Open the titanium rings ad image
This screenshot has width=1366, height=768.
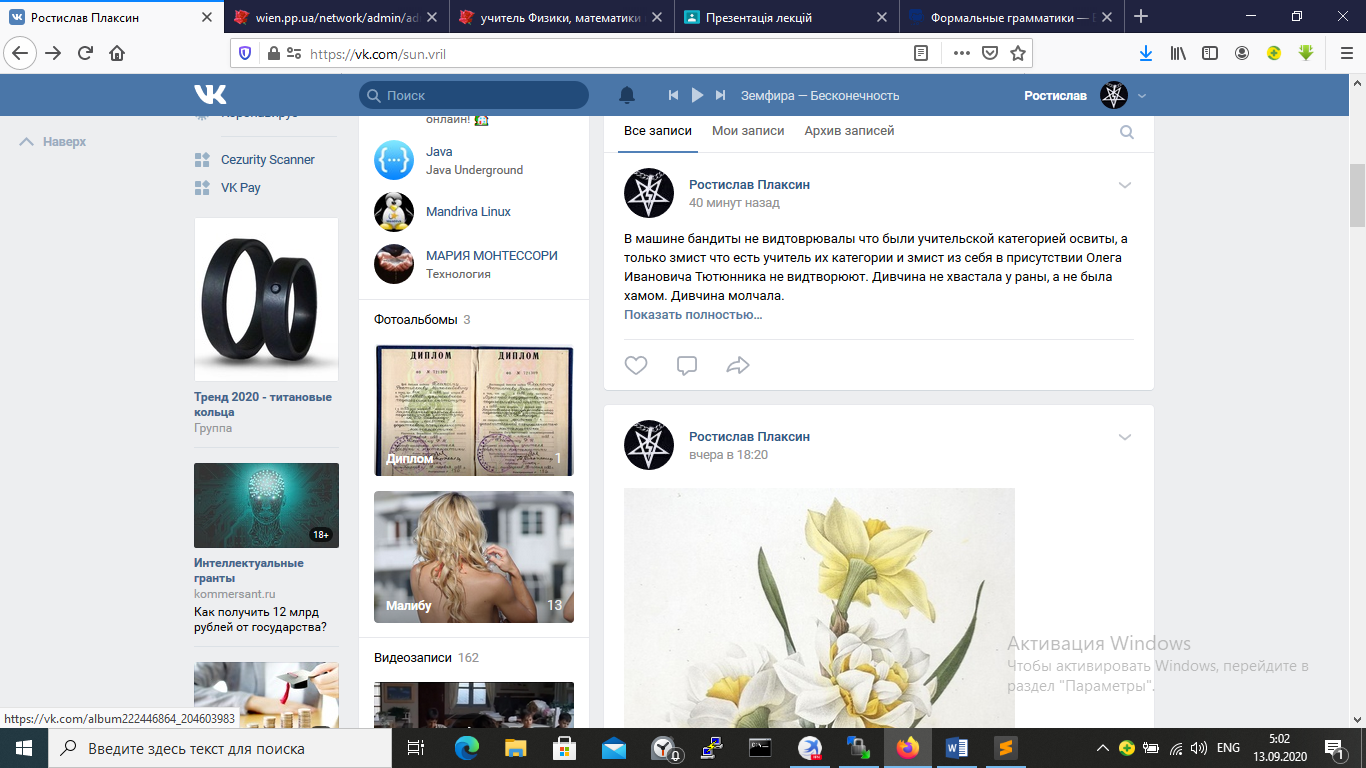(x=266, y=299)
